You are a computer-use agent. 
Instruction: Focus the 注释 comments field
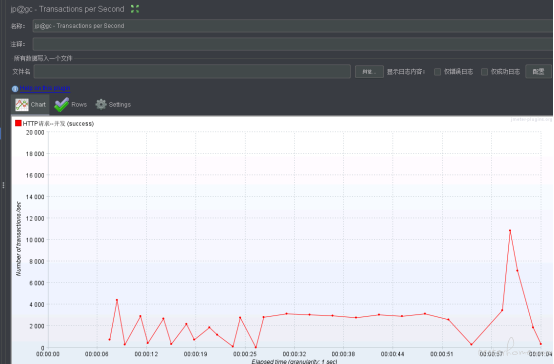(x=293, y=44)
